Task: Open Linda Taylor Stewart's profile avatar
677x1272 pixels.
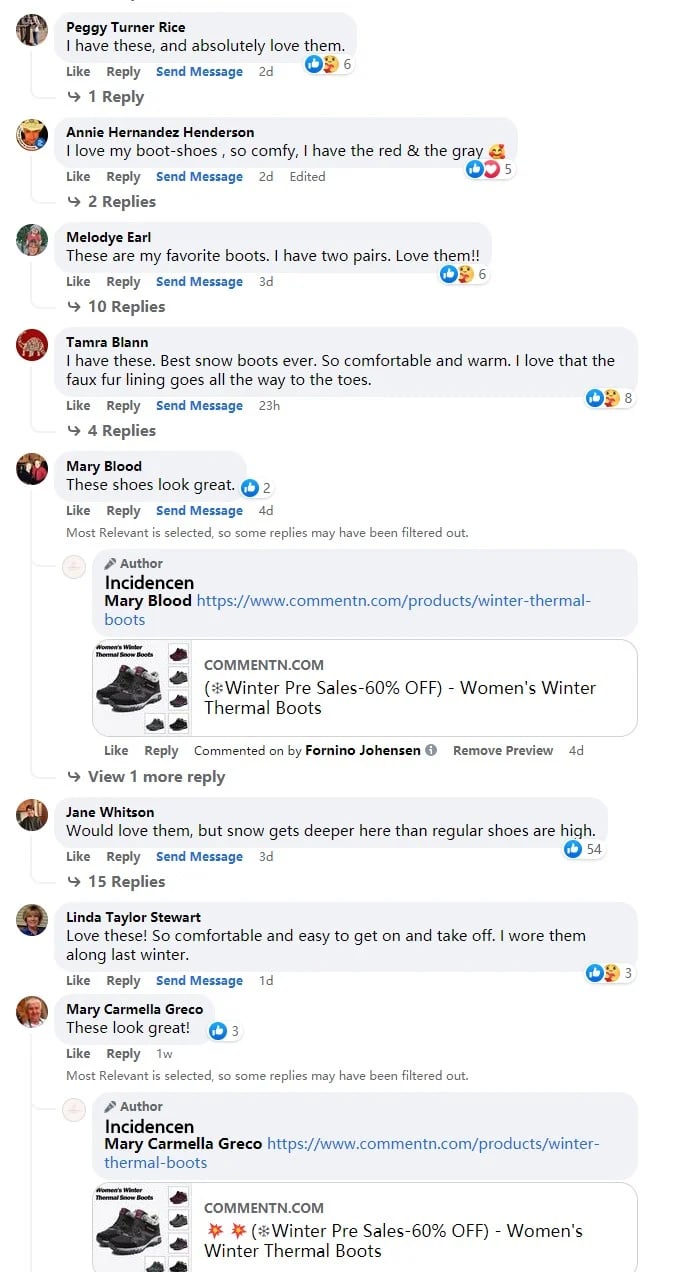Action: point(32,920)
